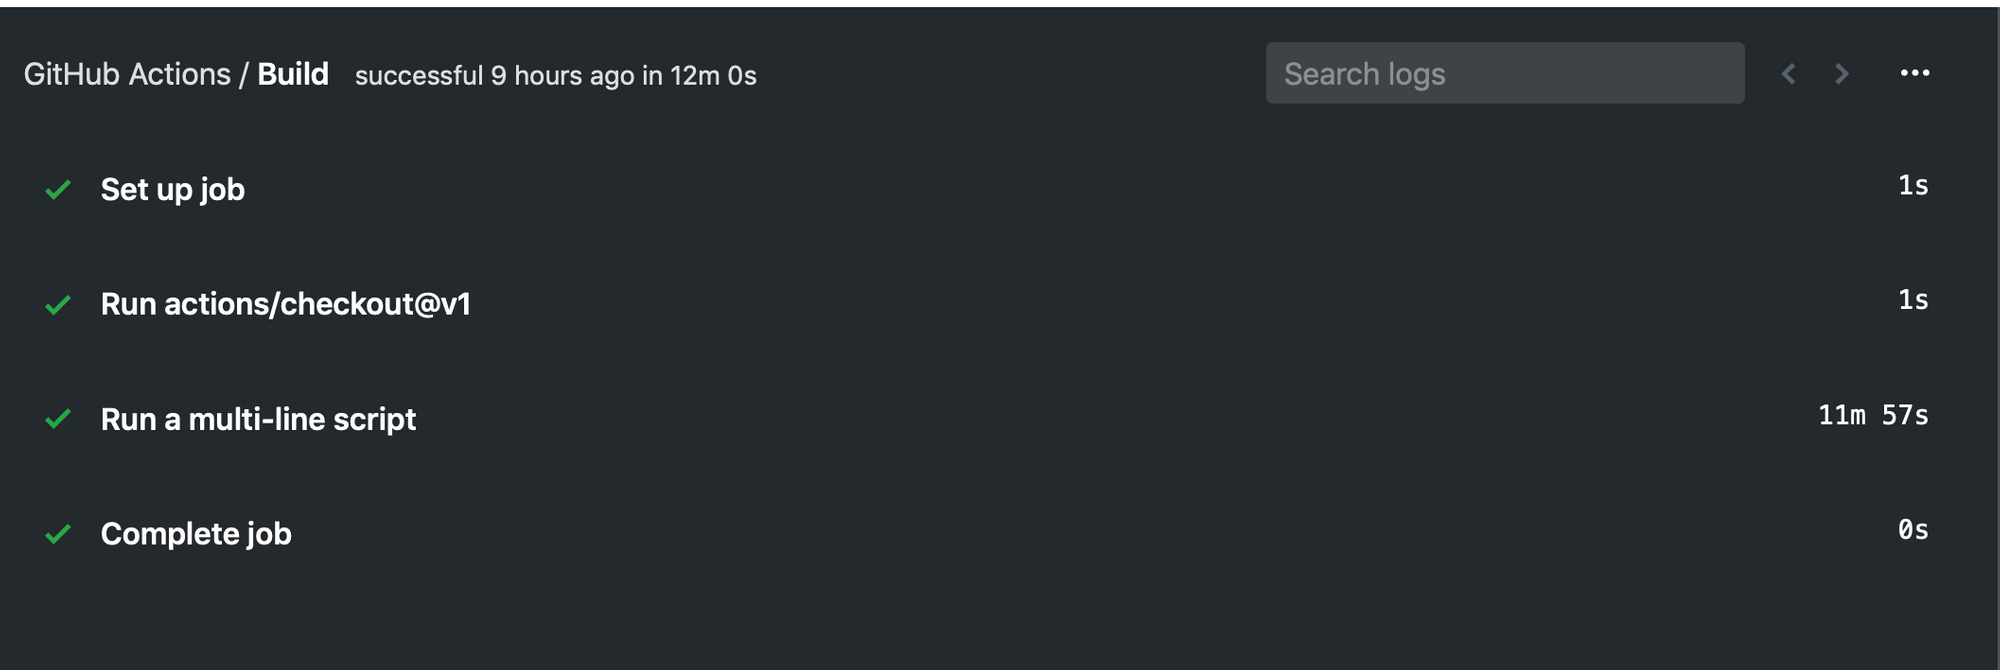This screenshot has width=2000, height=670.
Task: Select the Build job name in header
Action: [293, 74]
